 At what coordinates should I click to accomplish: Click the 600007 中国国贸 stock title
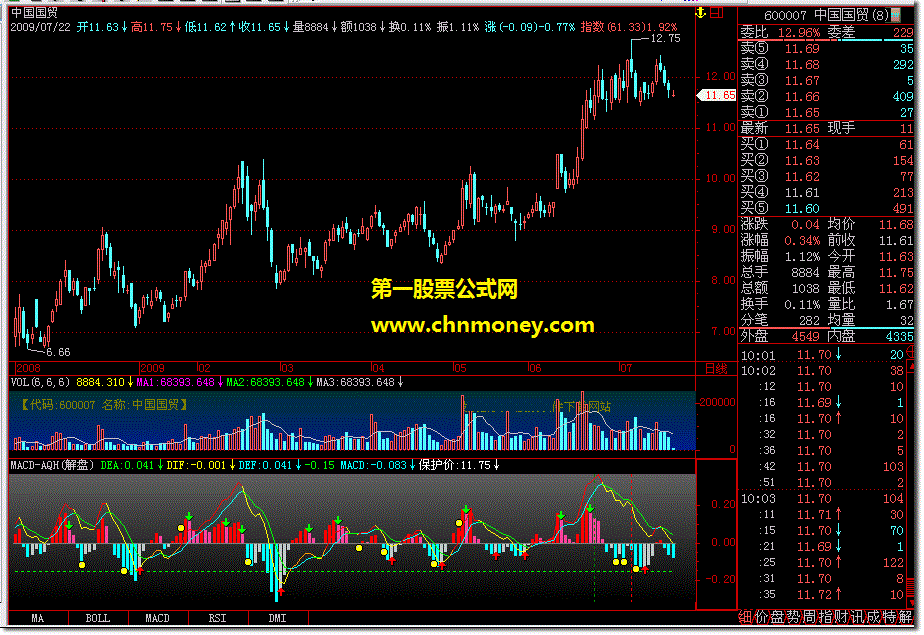[x=826, y=15]
